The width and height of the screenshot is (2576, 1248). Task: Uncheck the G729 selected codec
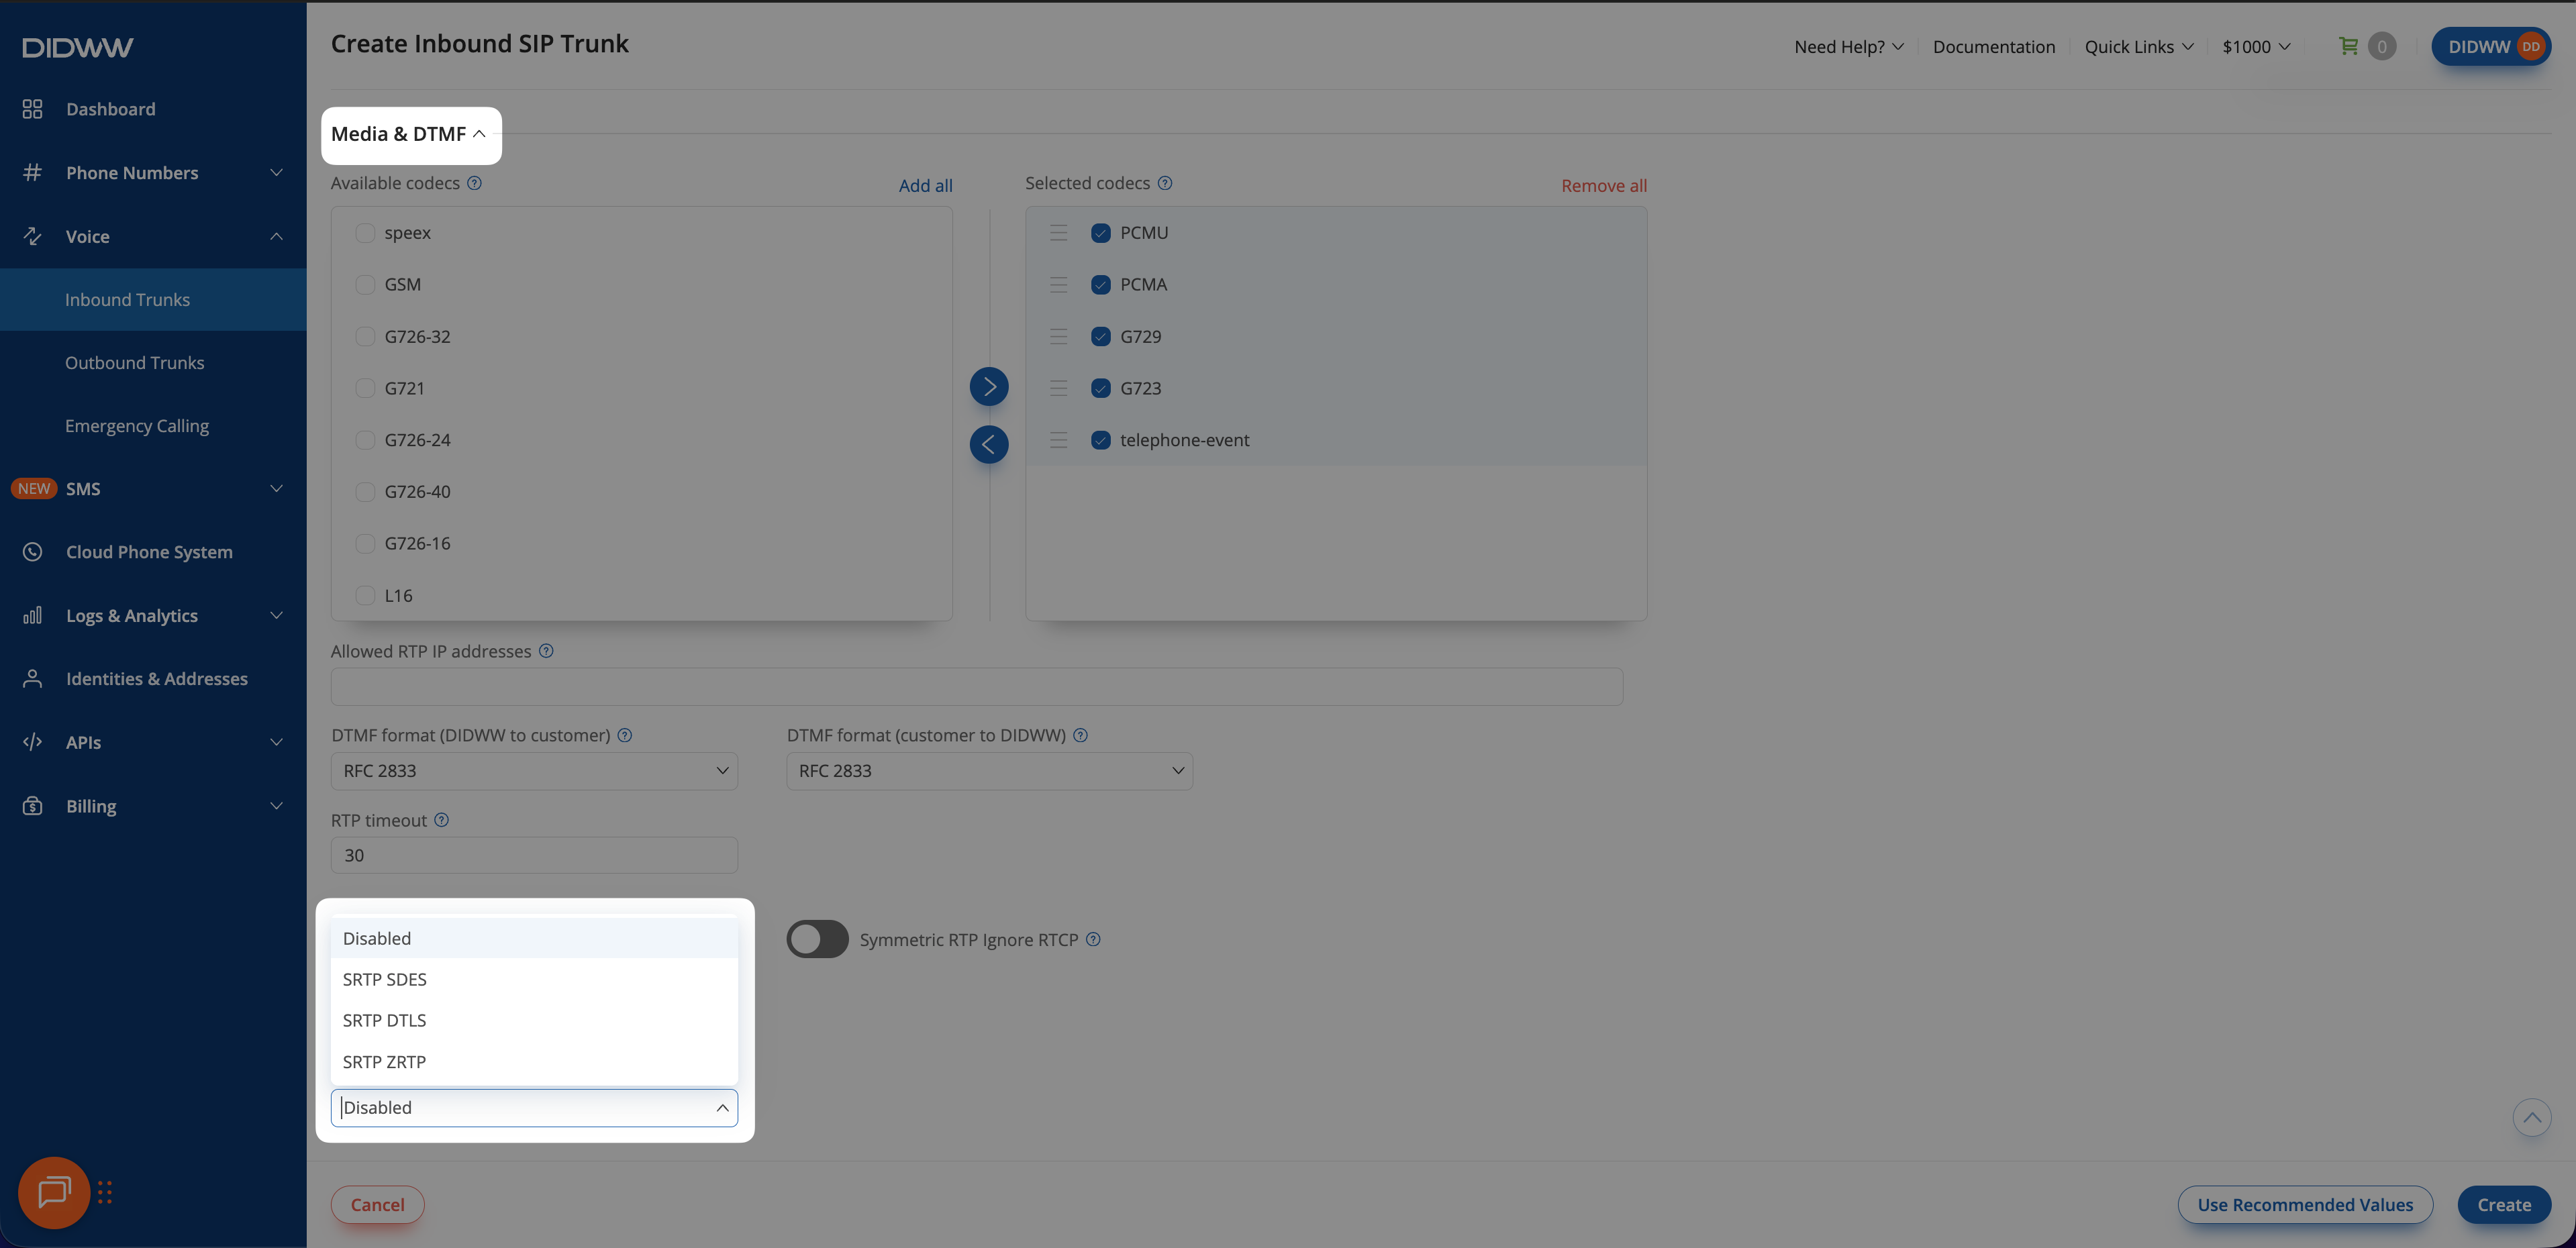click(x=1101, y=336)
